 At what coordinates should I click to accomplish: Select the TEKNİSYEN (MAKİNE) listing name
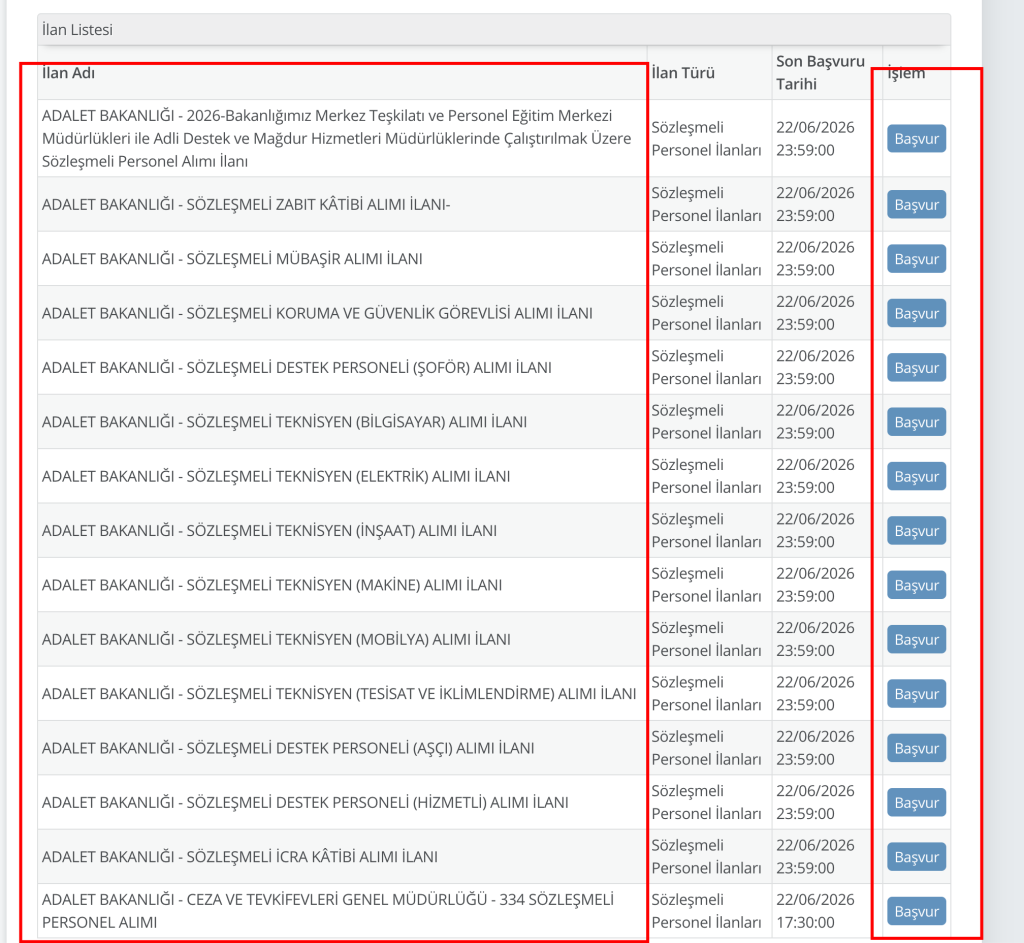click(x=272, y=584)
